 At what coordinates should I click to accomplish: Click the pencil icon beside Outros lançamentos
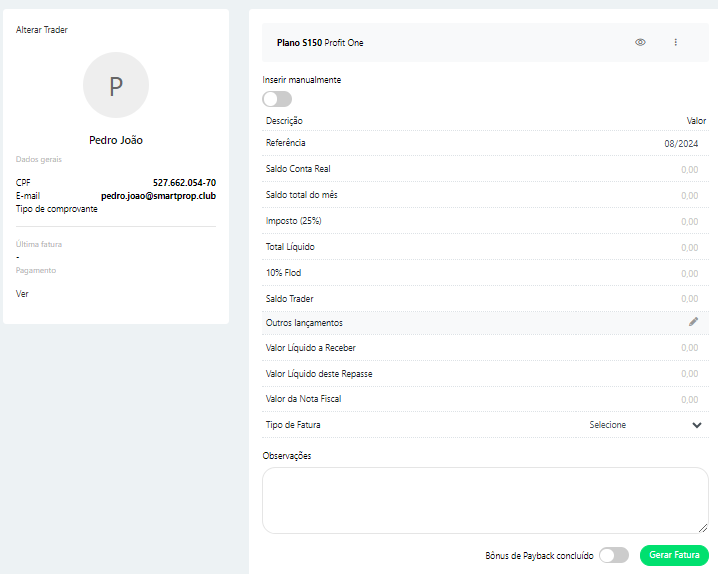tap(693, 322)
